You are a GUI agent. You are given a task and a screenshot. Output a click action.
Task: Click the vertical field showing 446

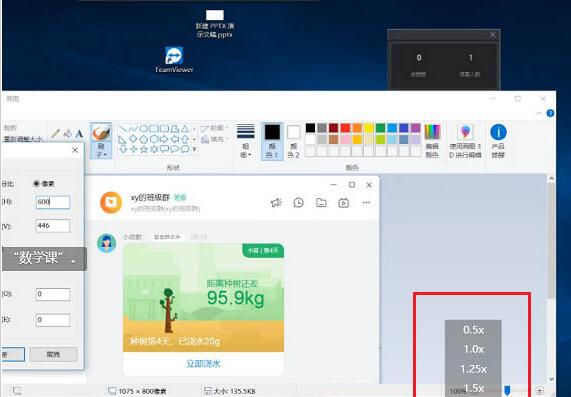53,226
